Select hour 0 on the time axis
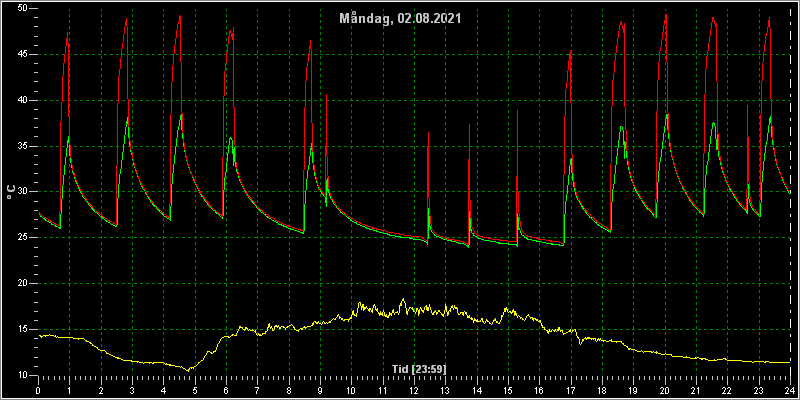This screenshot has height=400, width=800. click(x=38, y=390)
